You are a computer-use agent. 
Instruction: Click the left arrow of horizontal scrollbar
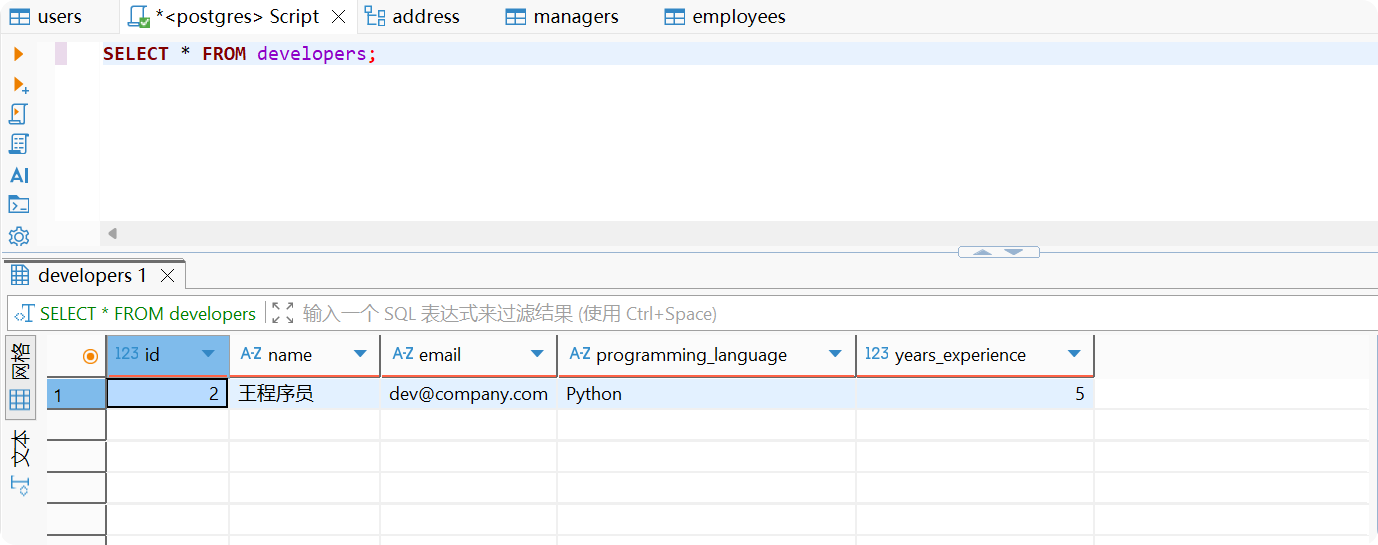113,234
